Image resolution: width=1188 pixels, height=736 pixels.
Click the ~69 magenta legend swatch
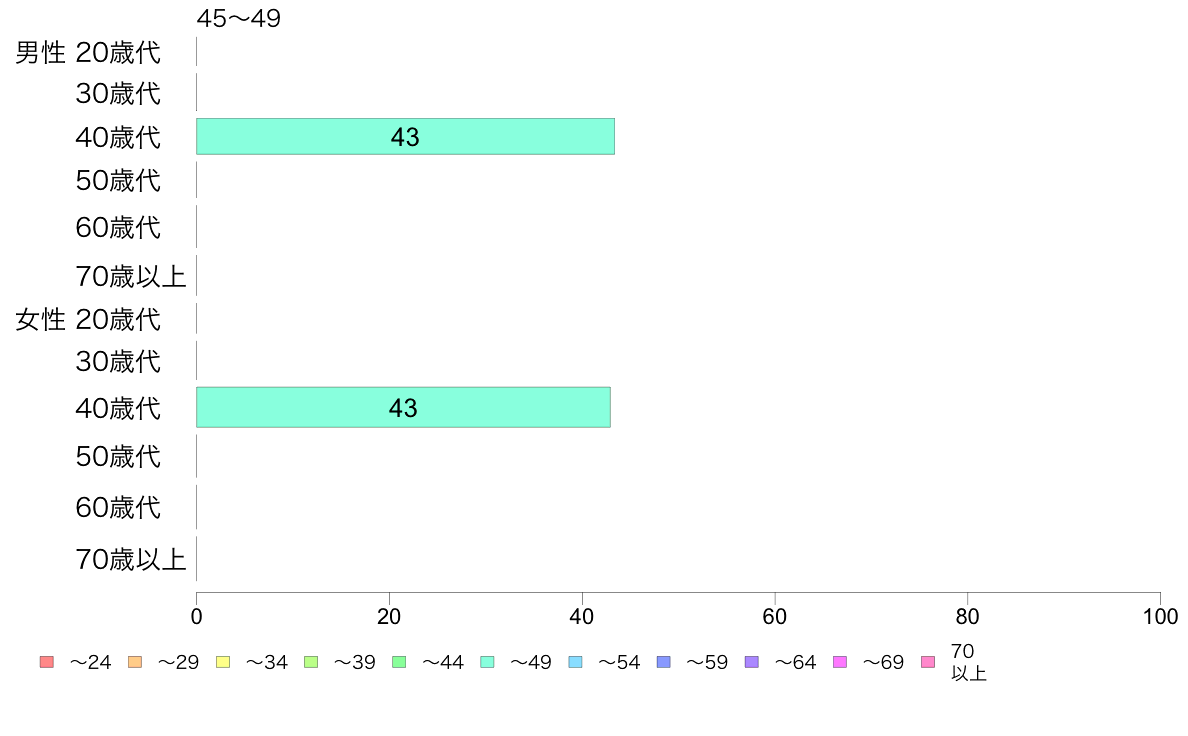(839, 662)
